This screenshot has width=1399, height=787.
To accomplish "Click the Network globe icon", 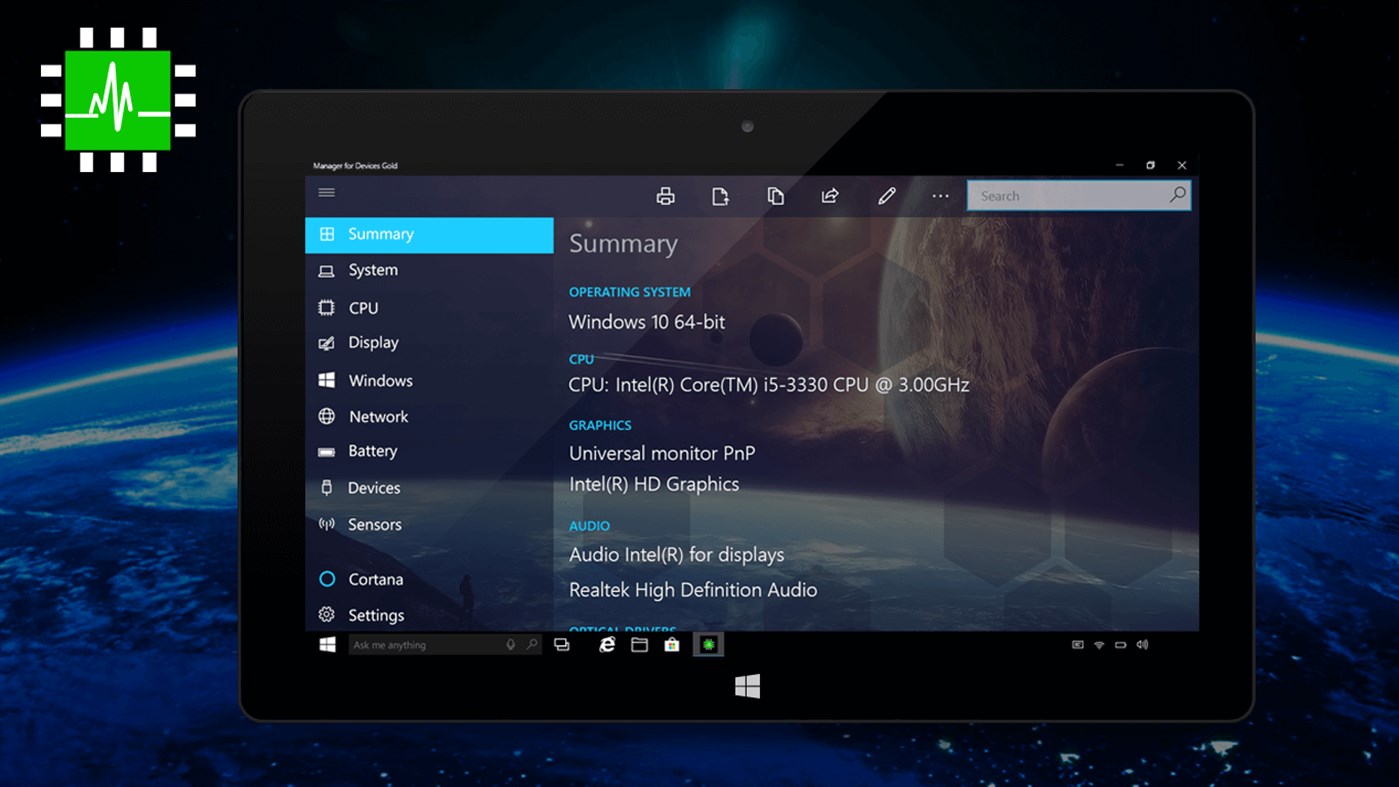I will [326, 416].
